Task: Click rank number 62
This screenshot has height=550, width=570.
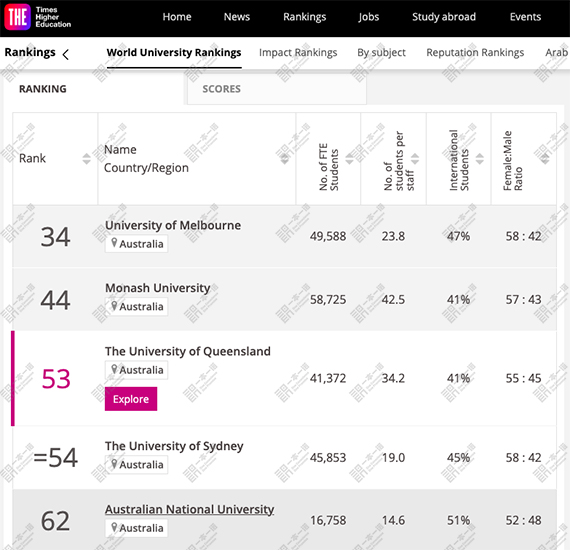Action: coord(55,521)
